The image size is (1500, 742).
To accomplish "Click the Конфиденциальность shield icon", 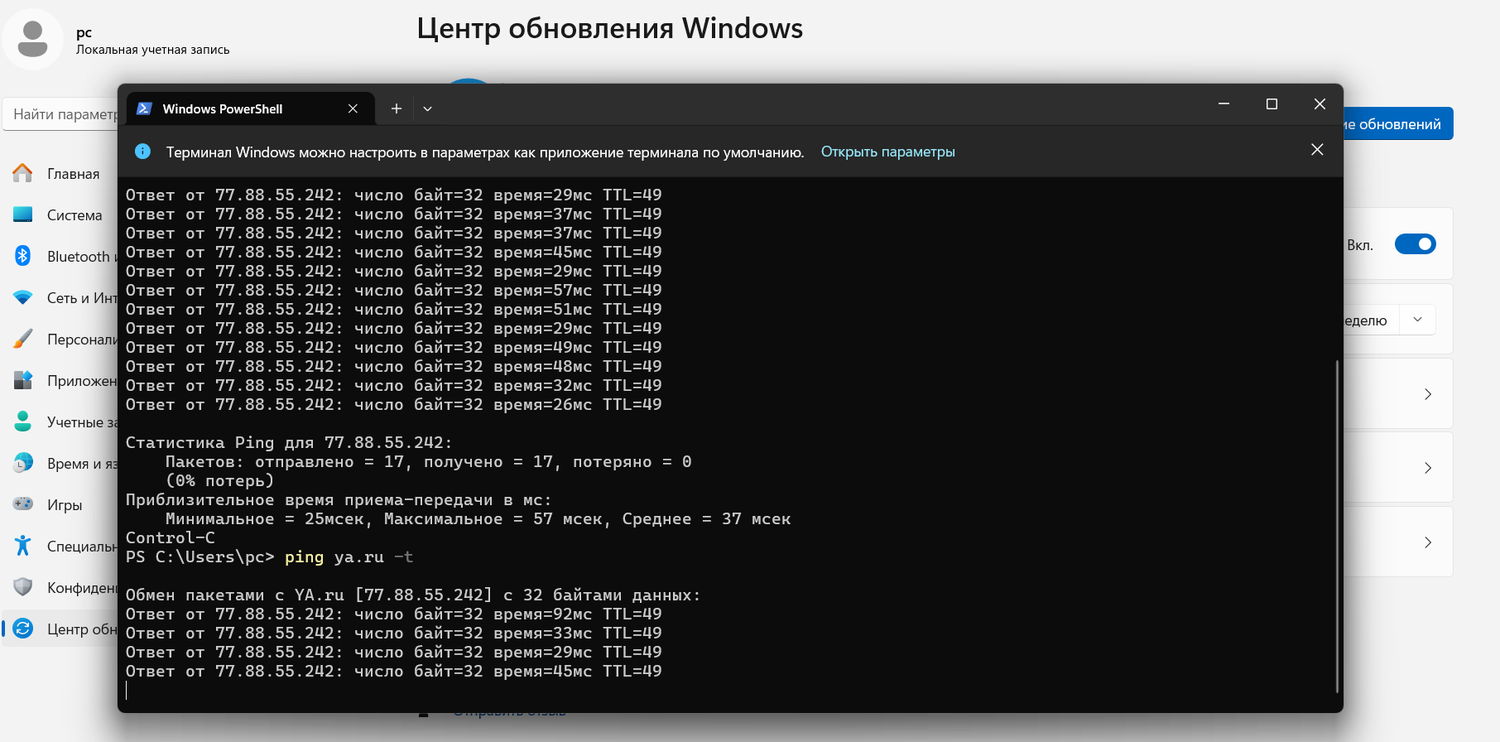I will [x=23, y=588].
